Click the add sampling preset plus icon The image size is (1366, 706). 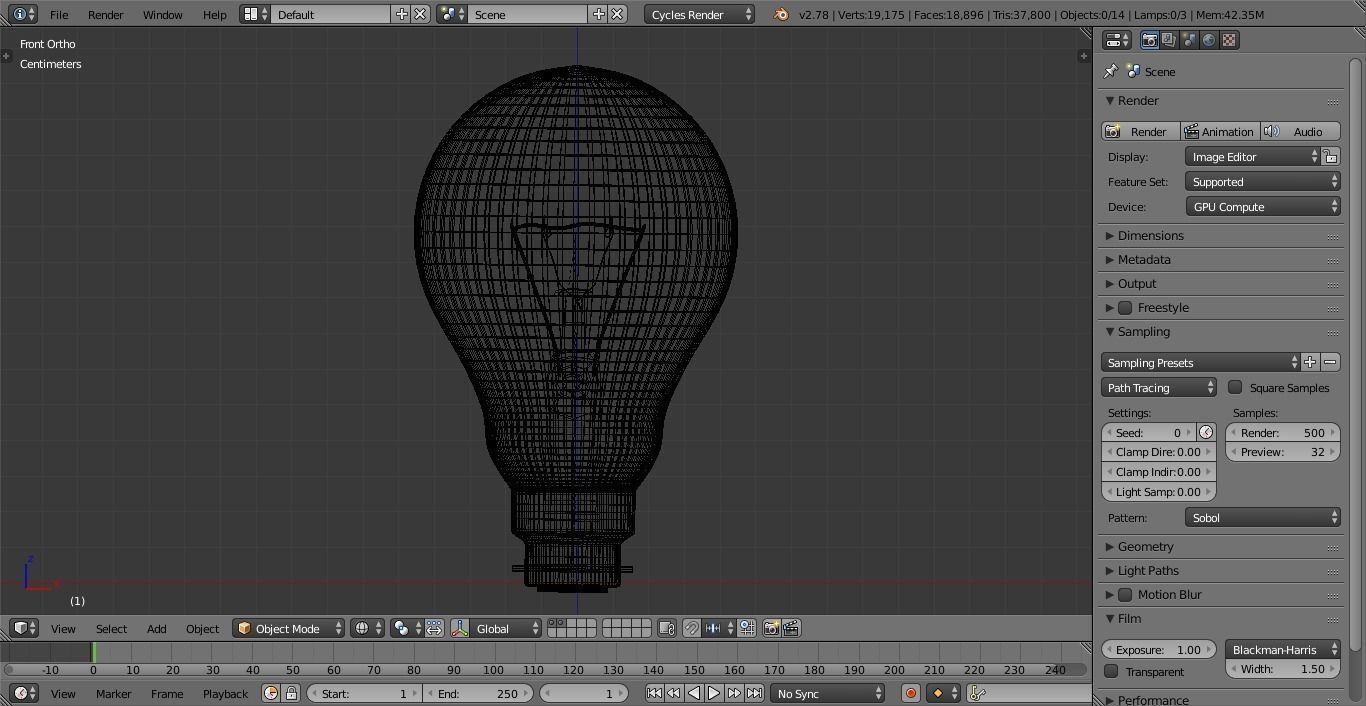point(1310,362)
